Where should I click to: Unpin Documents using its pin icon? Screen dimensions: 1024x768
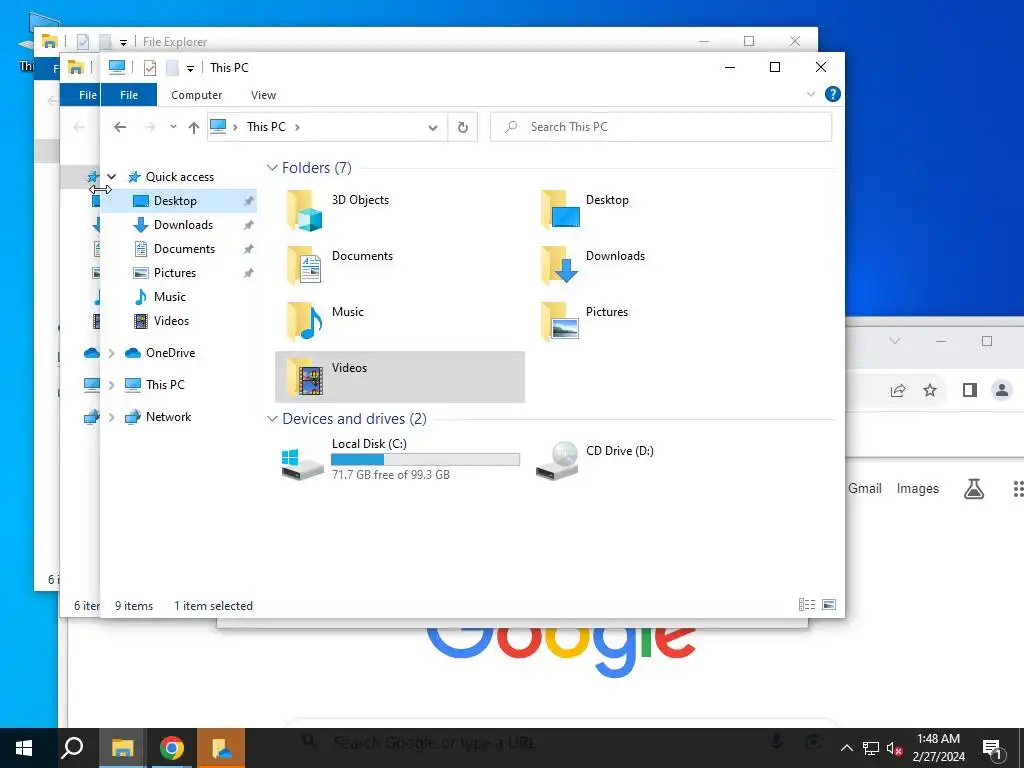tap(248, 249)
